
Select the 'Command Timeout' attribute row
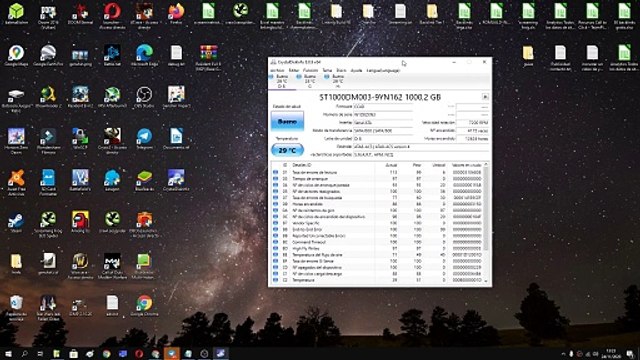pyautogui.click(x=377, y=242)
